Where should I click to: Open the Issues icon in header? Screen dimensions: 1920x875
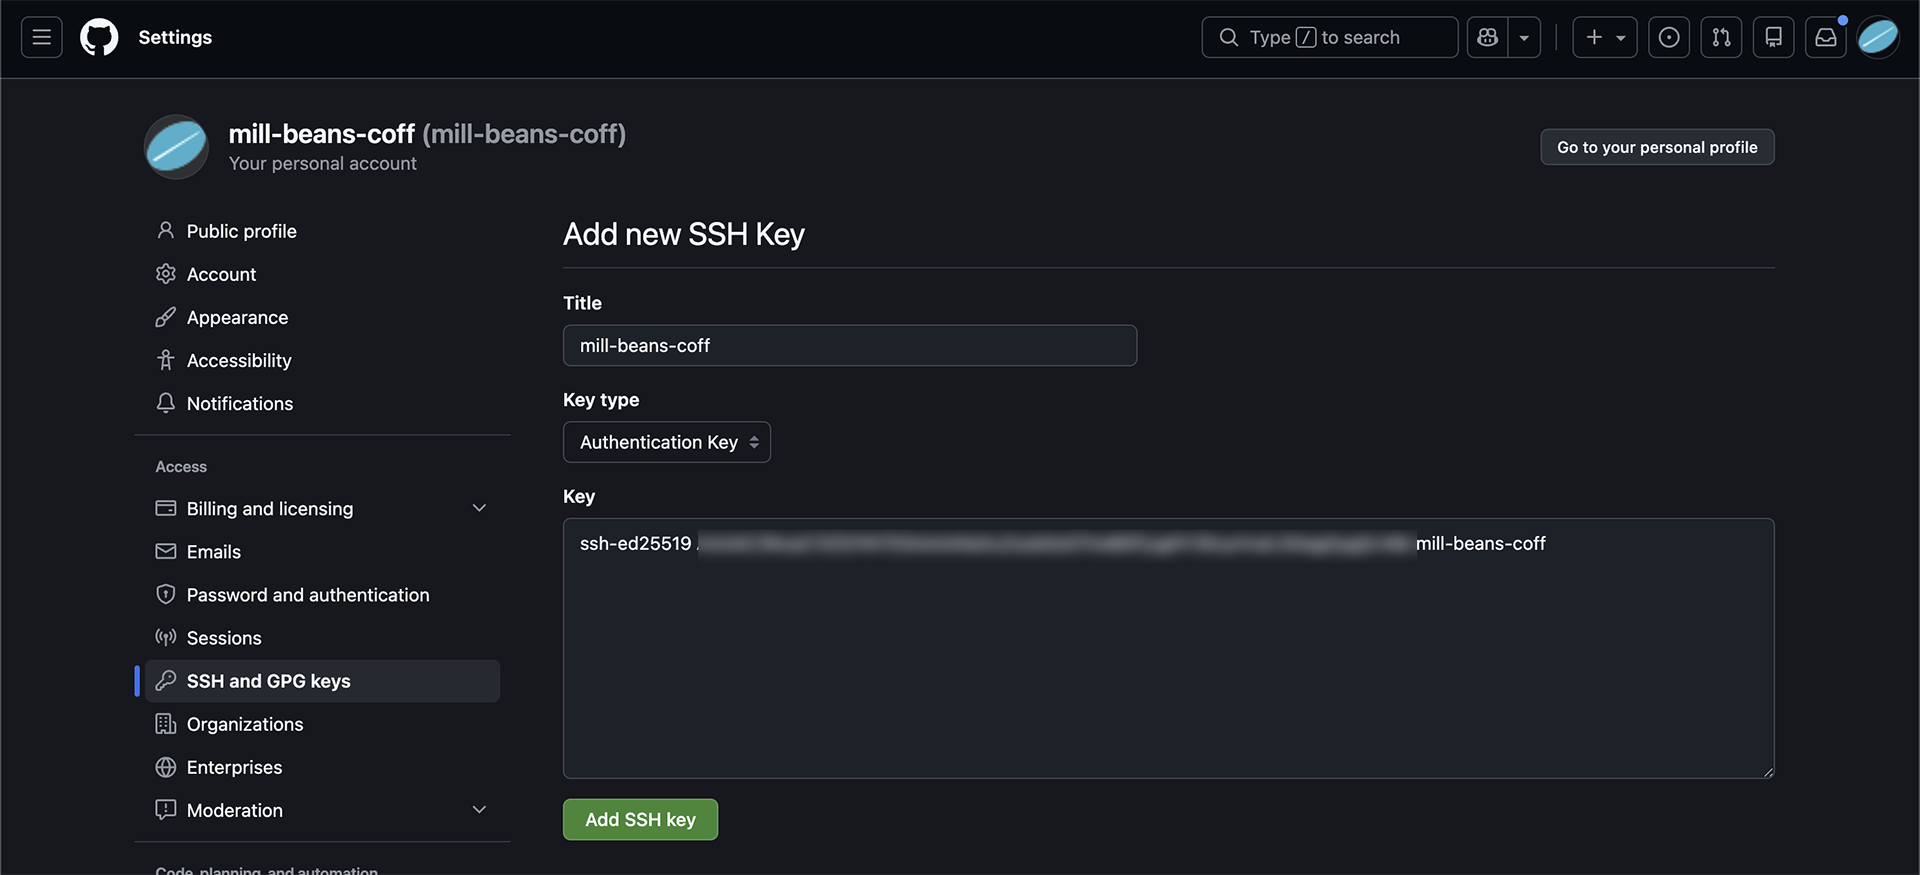[x=1668, y=37]
